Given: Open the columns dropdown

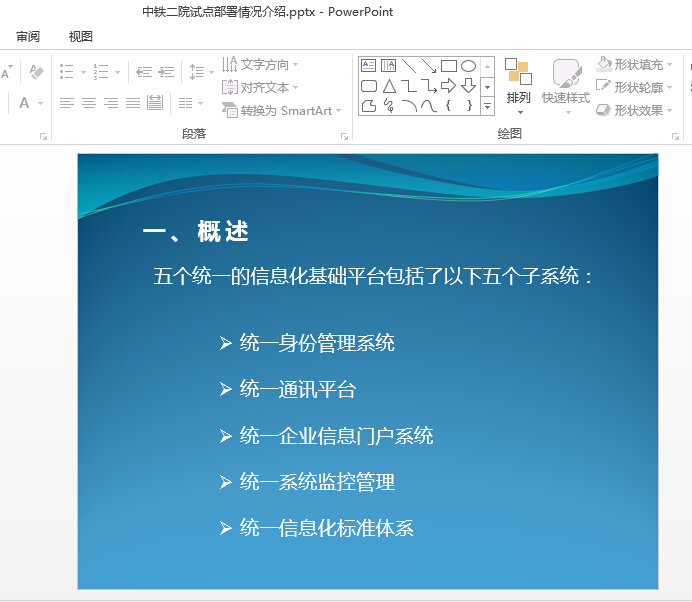Looking at the screenshot, I should (191, 103).
